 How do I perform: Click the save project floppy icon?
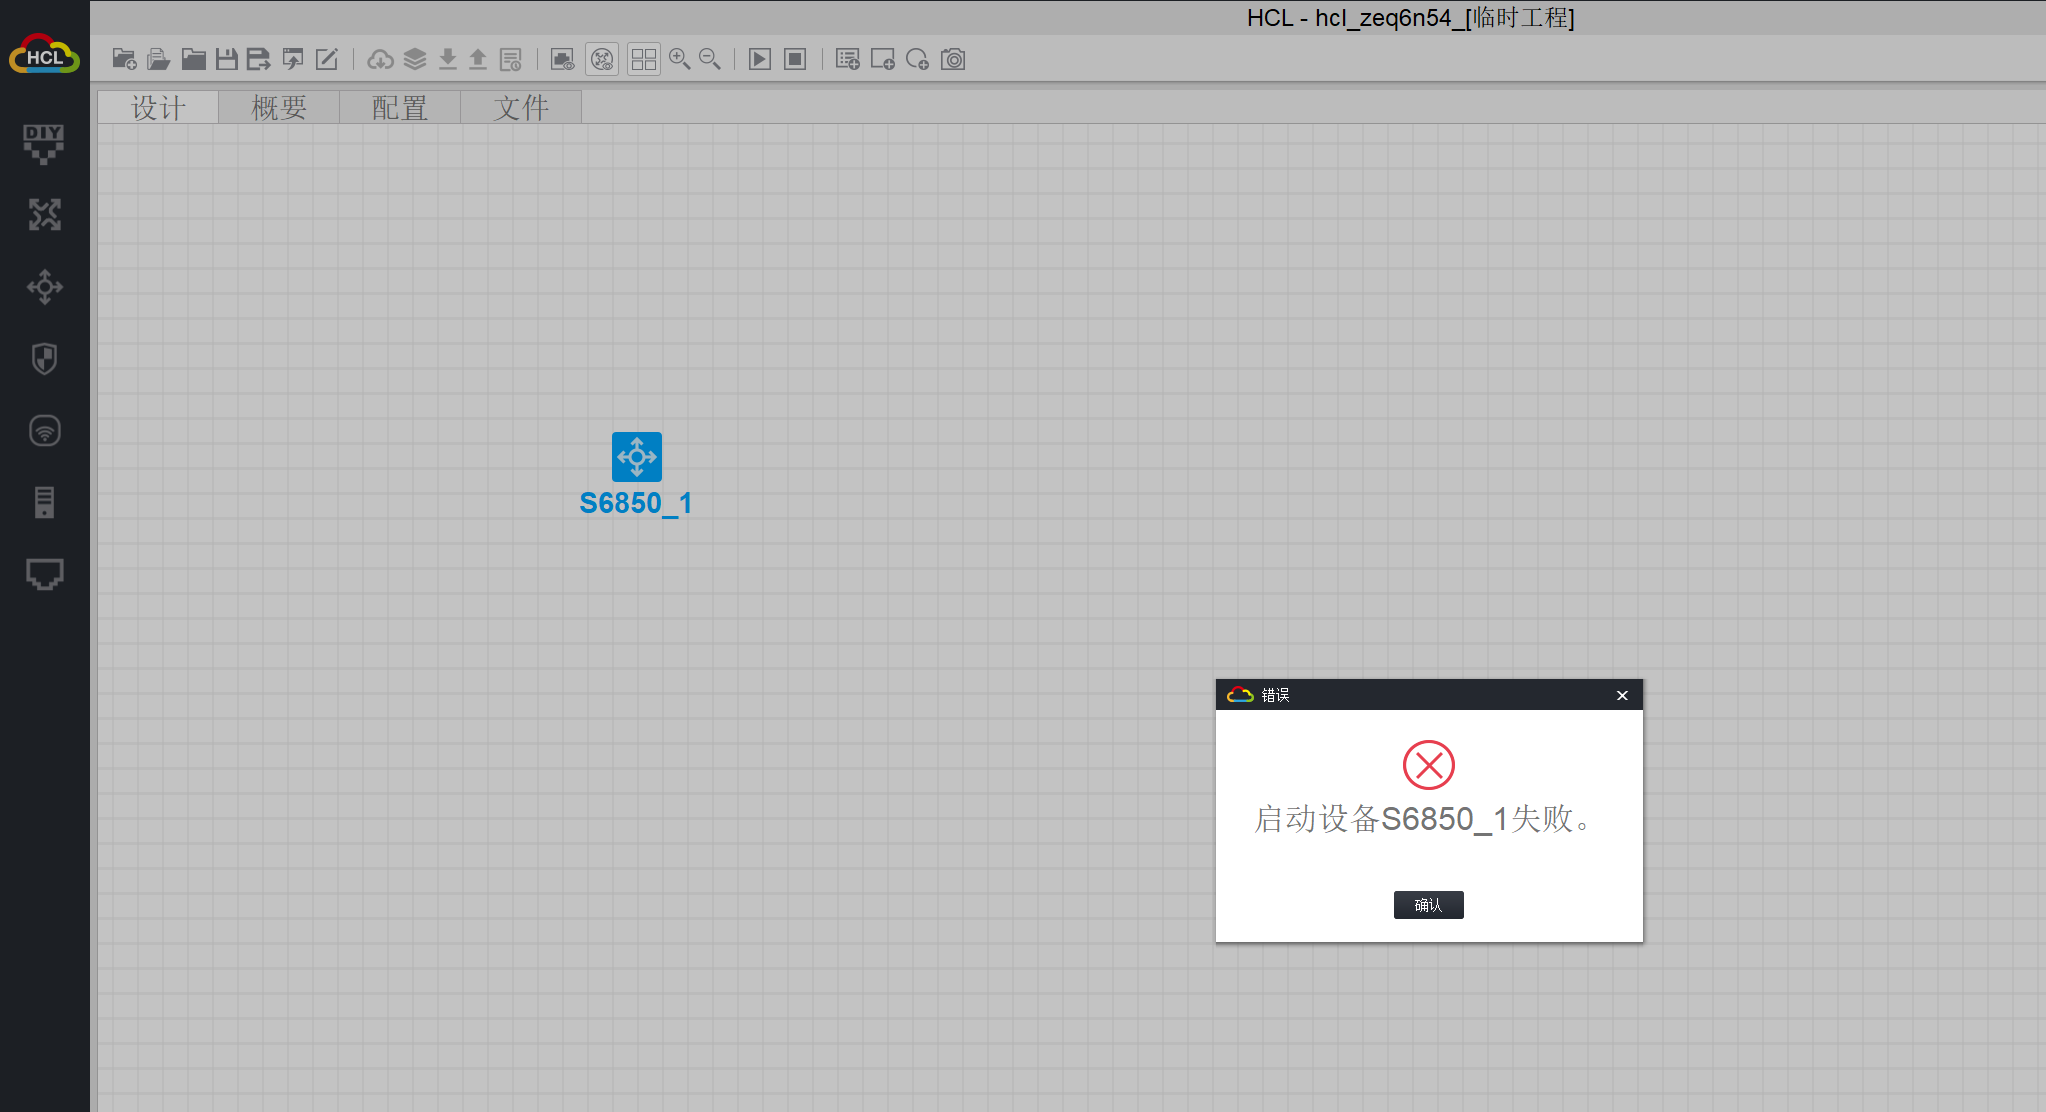[x=227, y=60]
